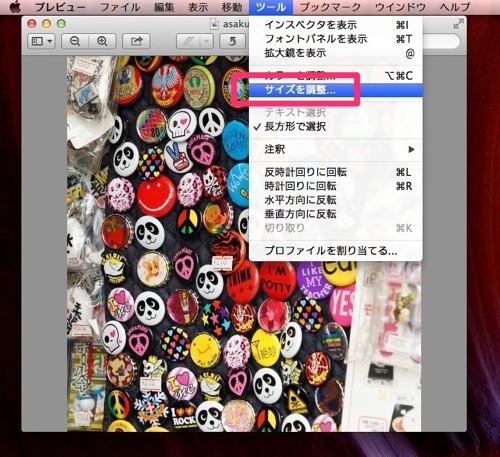
Task: Choose プロファイルを割り当てる...
Action: click(x=336, y=251)
